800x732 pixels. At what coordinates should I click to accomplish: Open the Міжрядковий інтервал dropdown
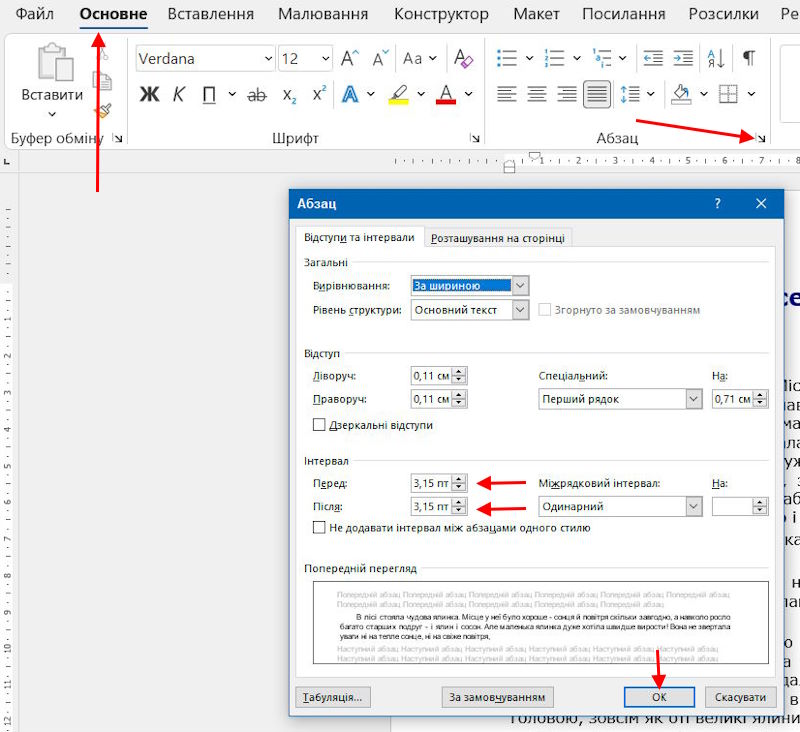(x=693, y=507)
